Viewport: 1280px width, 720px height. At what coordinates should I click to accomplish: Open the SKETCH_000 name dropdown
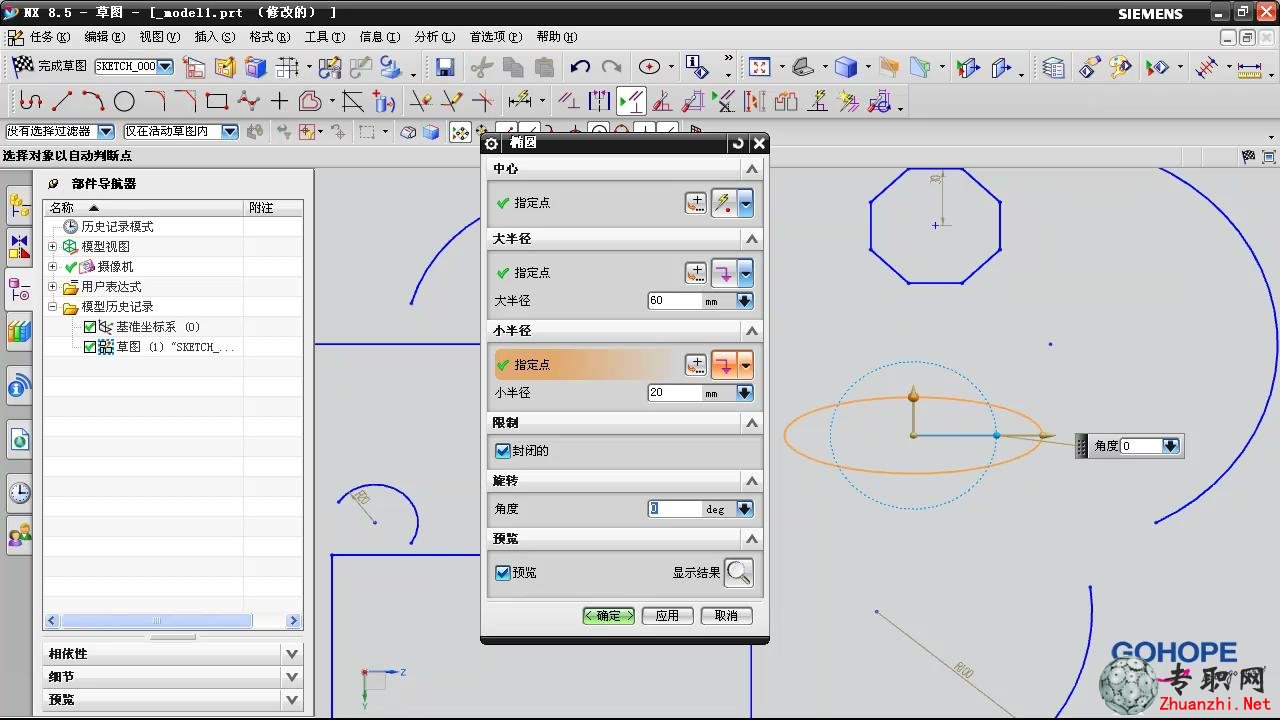pyautogui.click(x=165, y=67)
